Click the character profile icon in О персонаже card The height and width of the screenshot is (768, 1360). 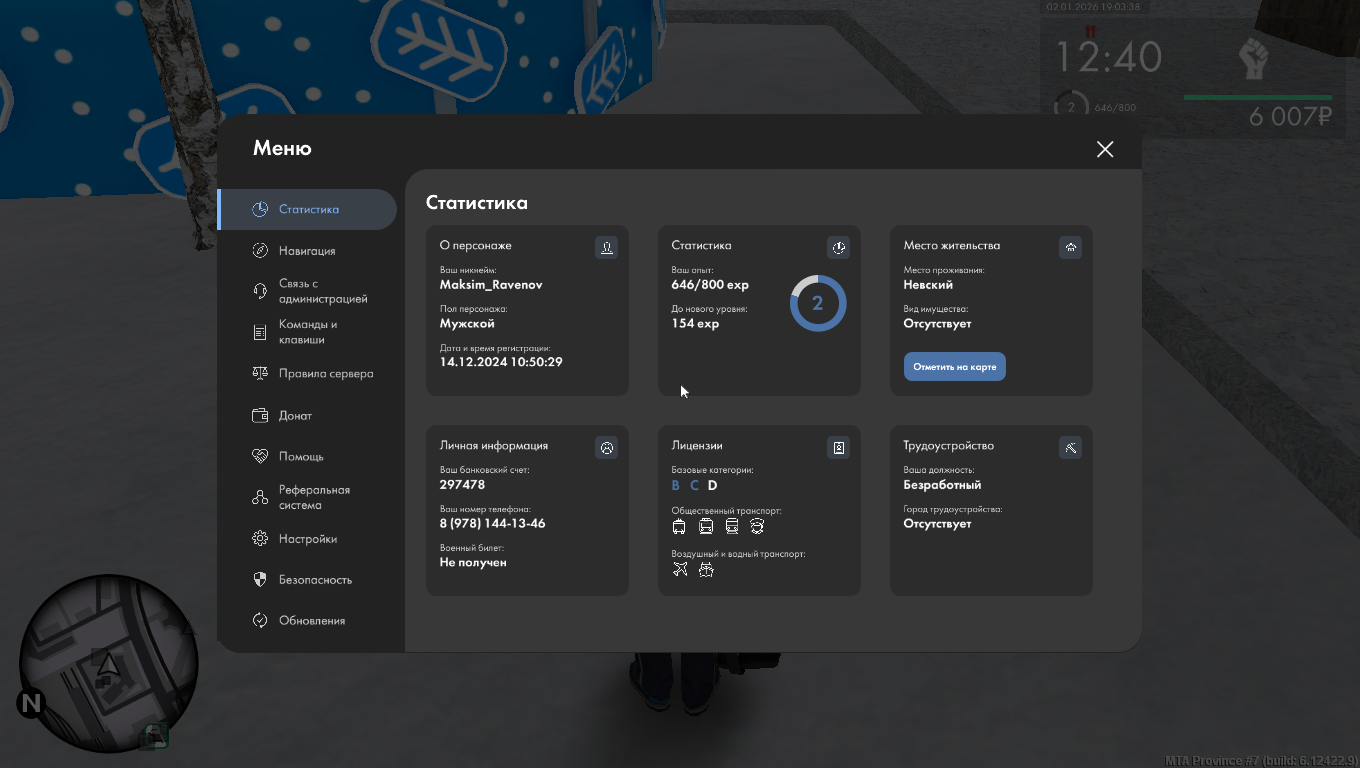[x=606, y=247]
